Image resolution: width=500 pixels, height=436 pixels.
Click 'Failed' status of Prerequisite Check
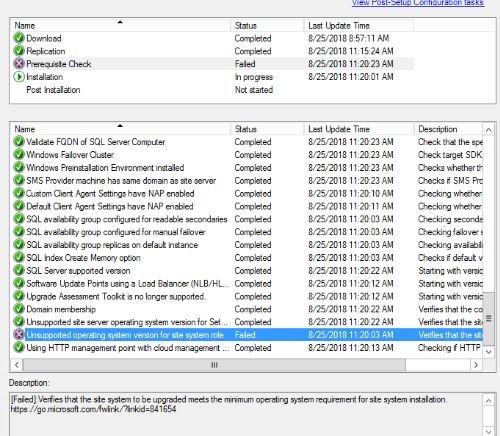245,64
